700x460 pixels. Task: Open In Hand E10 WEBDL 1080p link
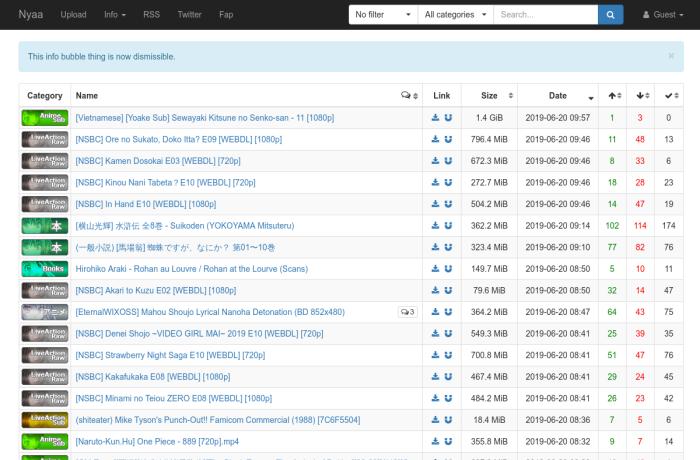coord(146,204)
